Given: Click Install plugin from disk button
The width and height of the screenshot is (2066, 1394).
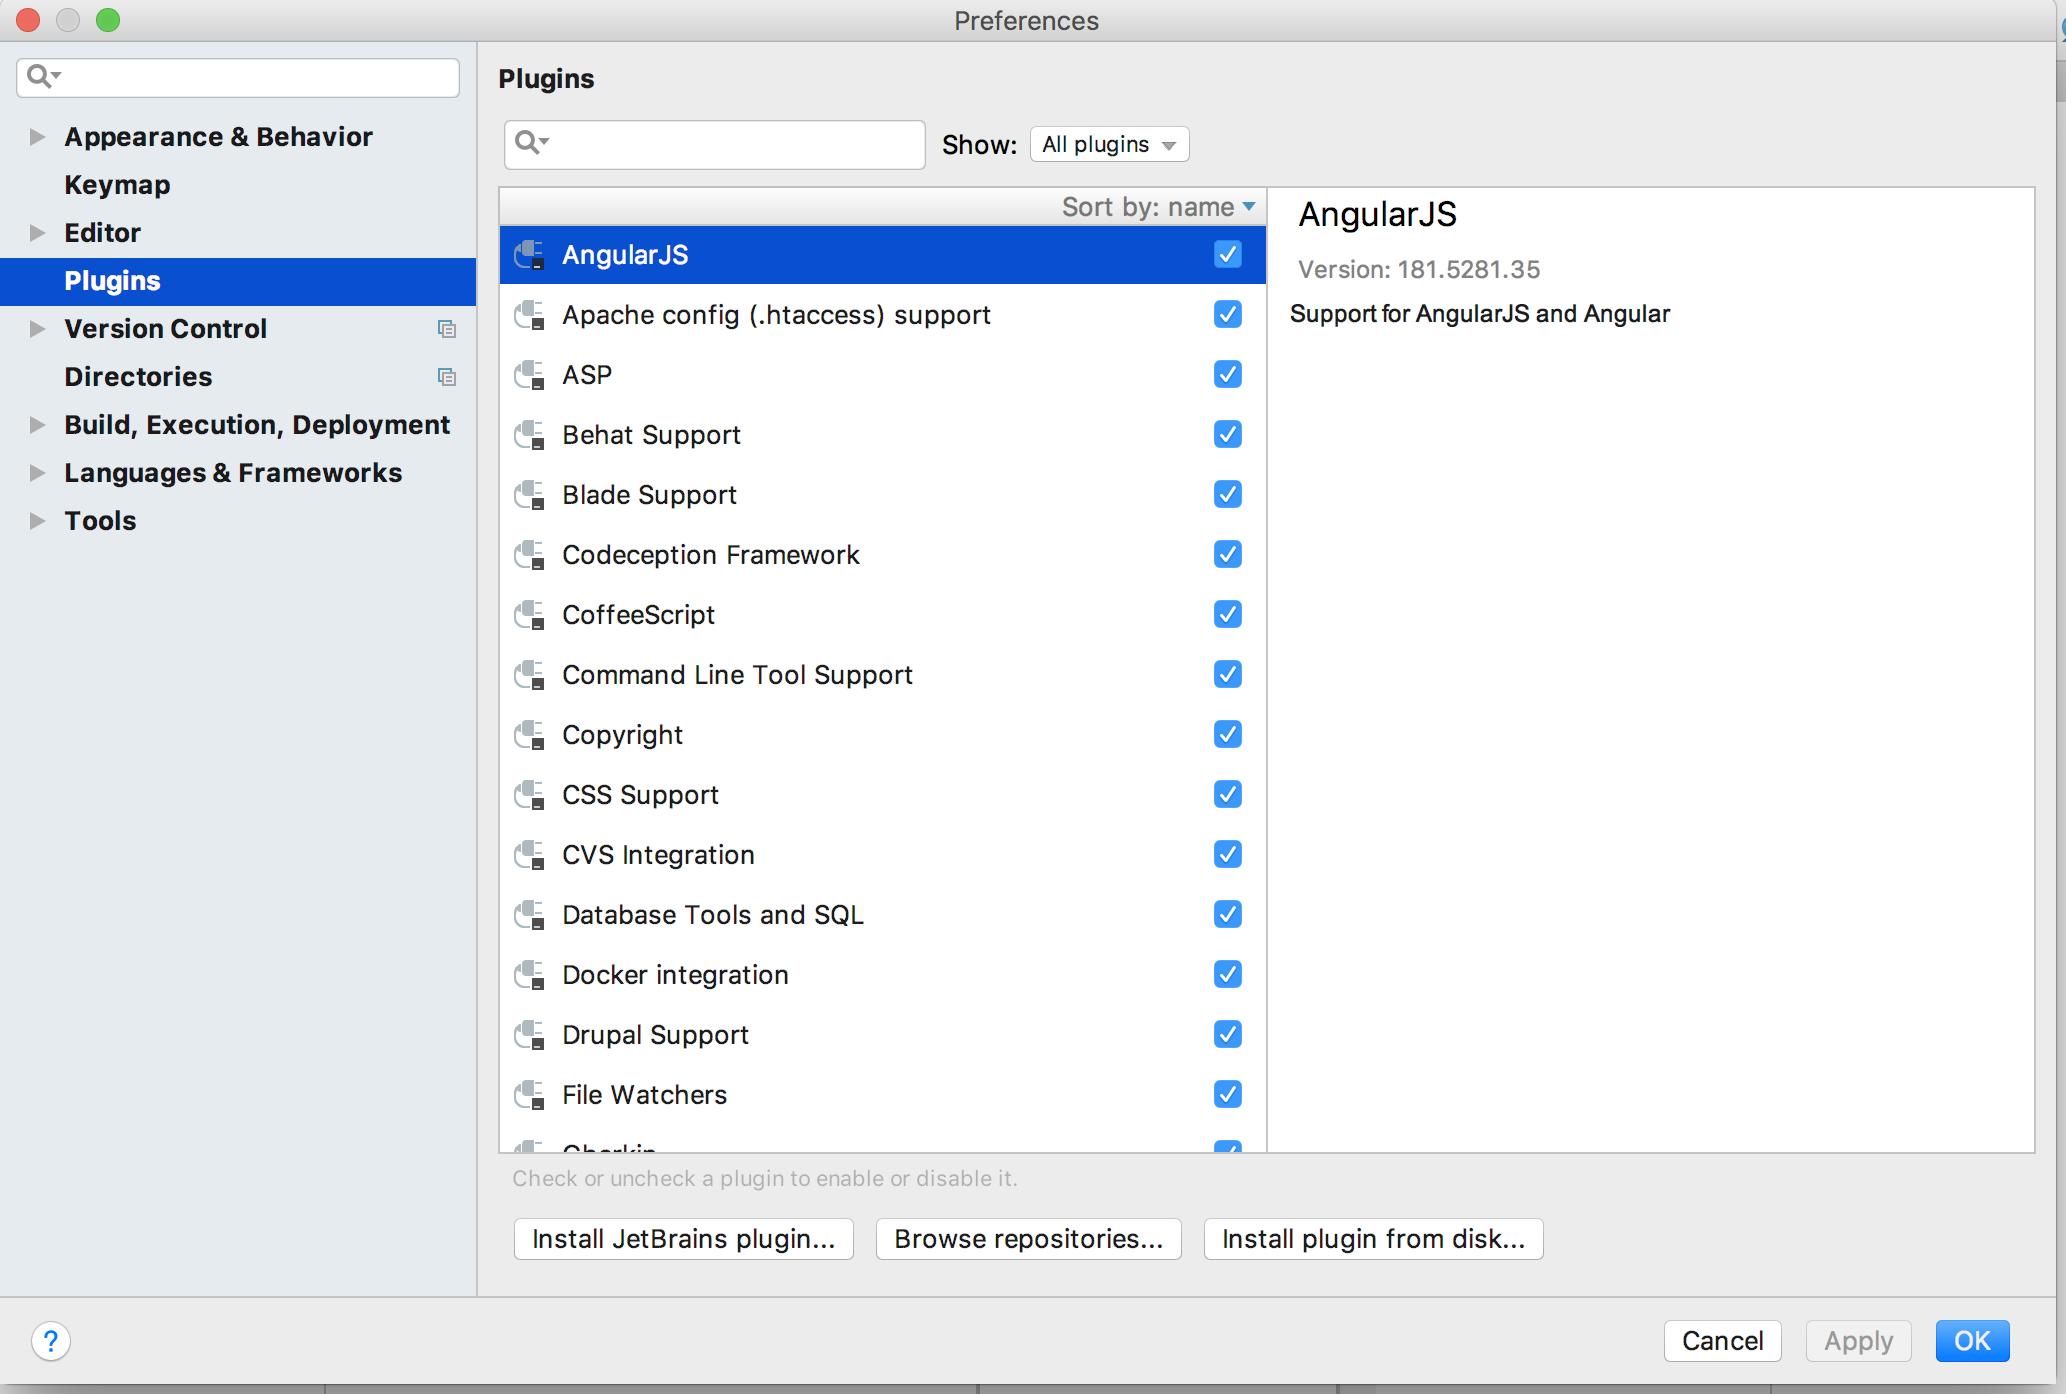Looking at the screenshot, I should tap(1373, 1239).
